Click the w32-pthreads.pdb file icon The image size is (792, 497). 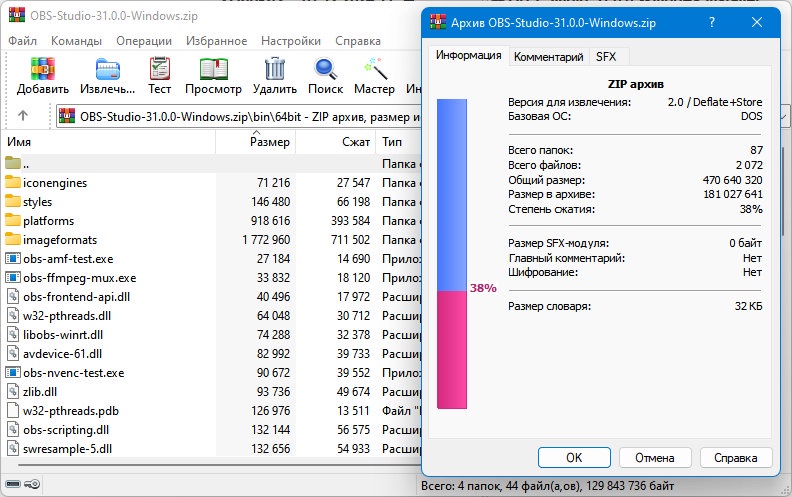[13, 411]
